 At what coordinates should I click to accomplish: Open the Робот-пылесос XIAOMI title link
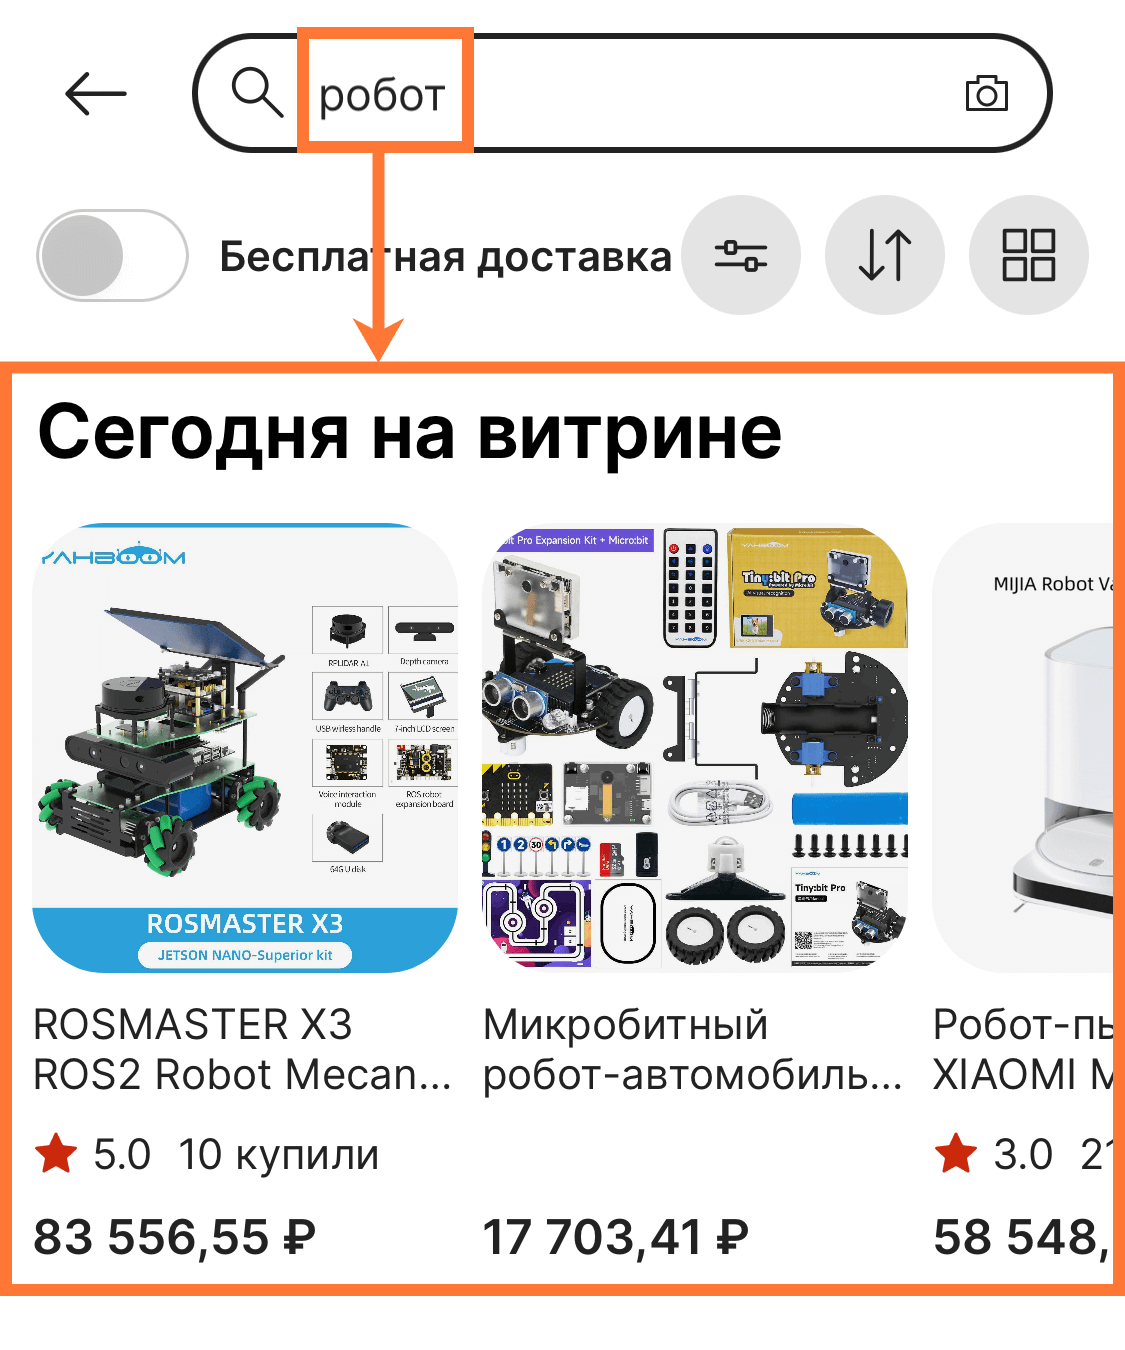click(1024, 1050)
